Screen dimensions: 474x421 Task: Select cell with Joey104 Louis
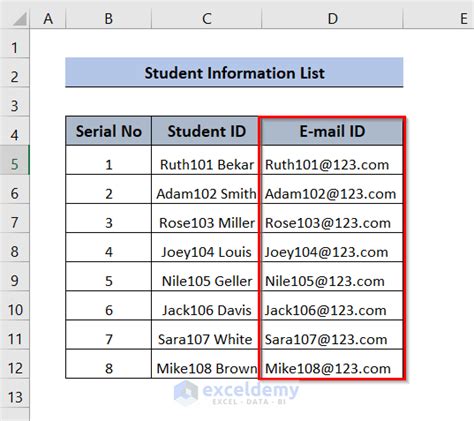[x=206, y=247]
